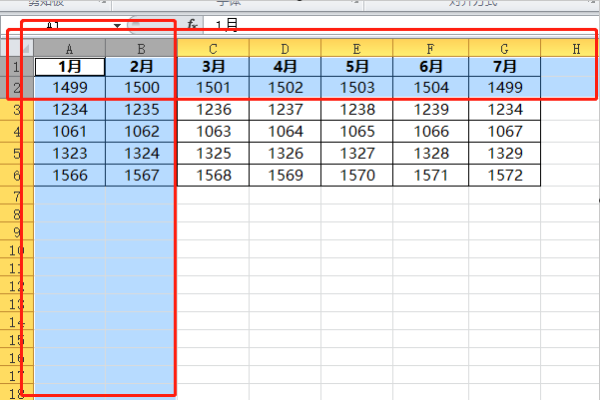
Task: Select column C header
Action: point(213,49)
